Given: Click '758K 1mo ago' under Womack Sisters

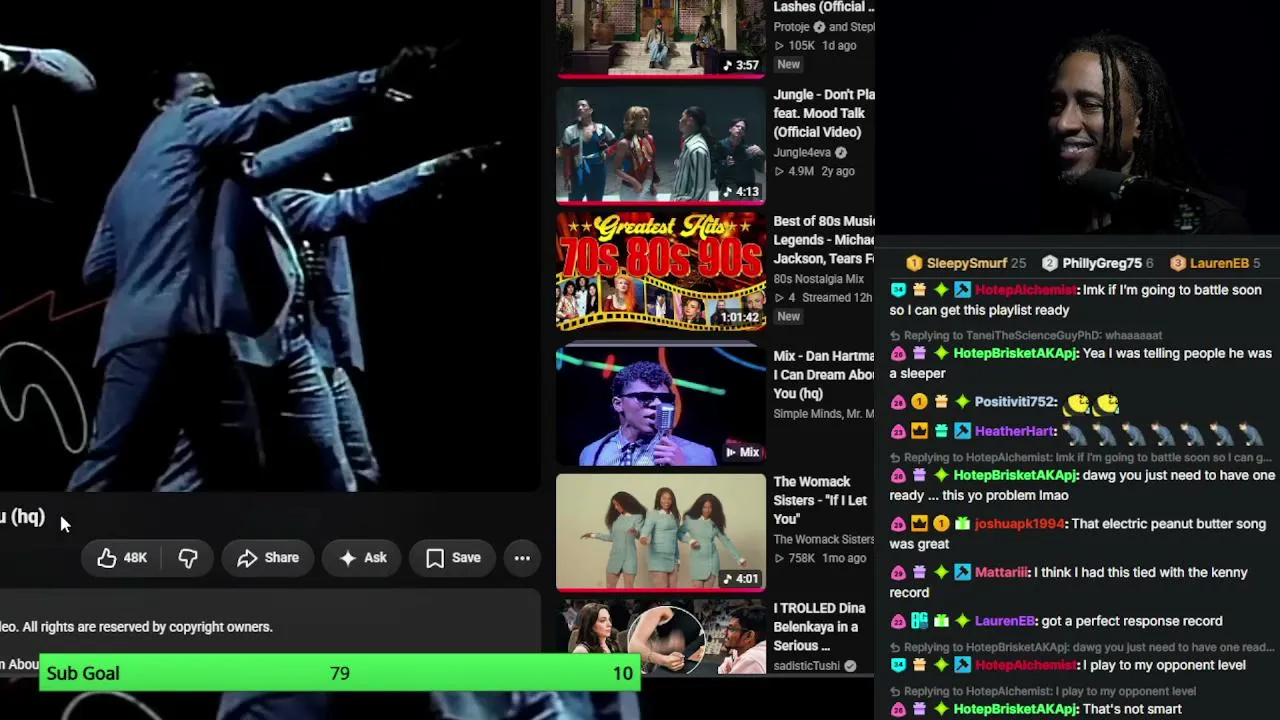Looking at the screenshot, I should 820,558.
